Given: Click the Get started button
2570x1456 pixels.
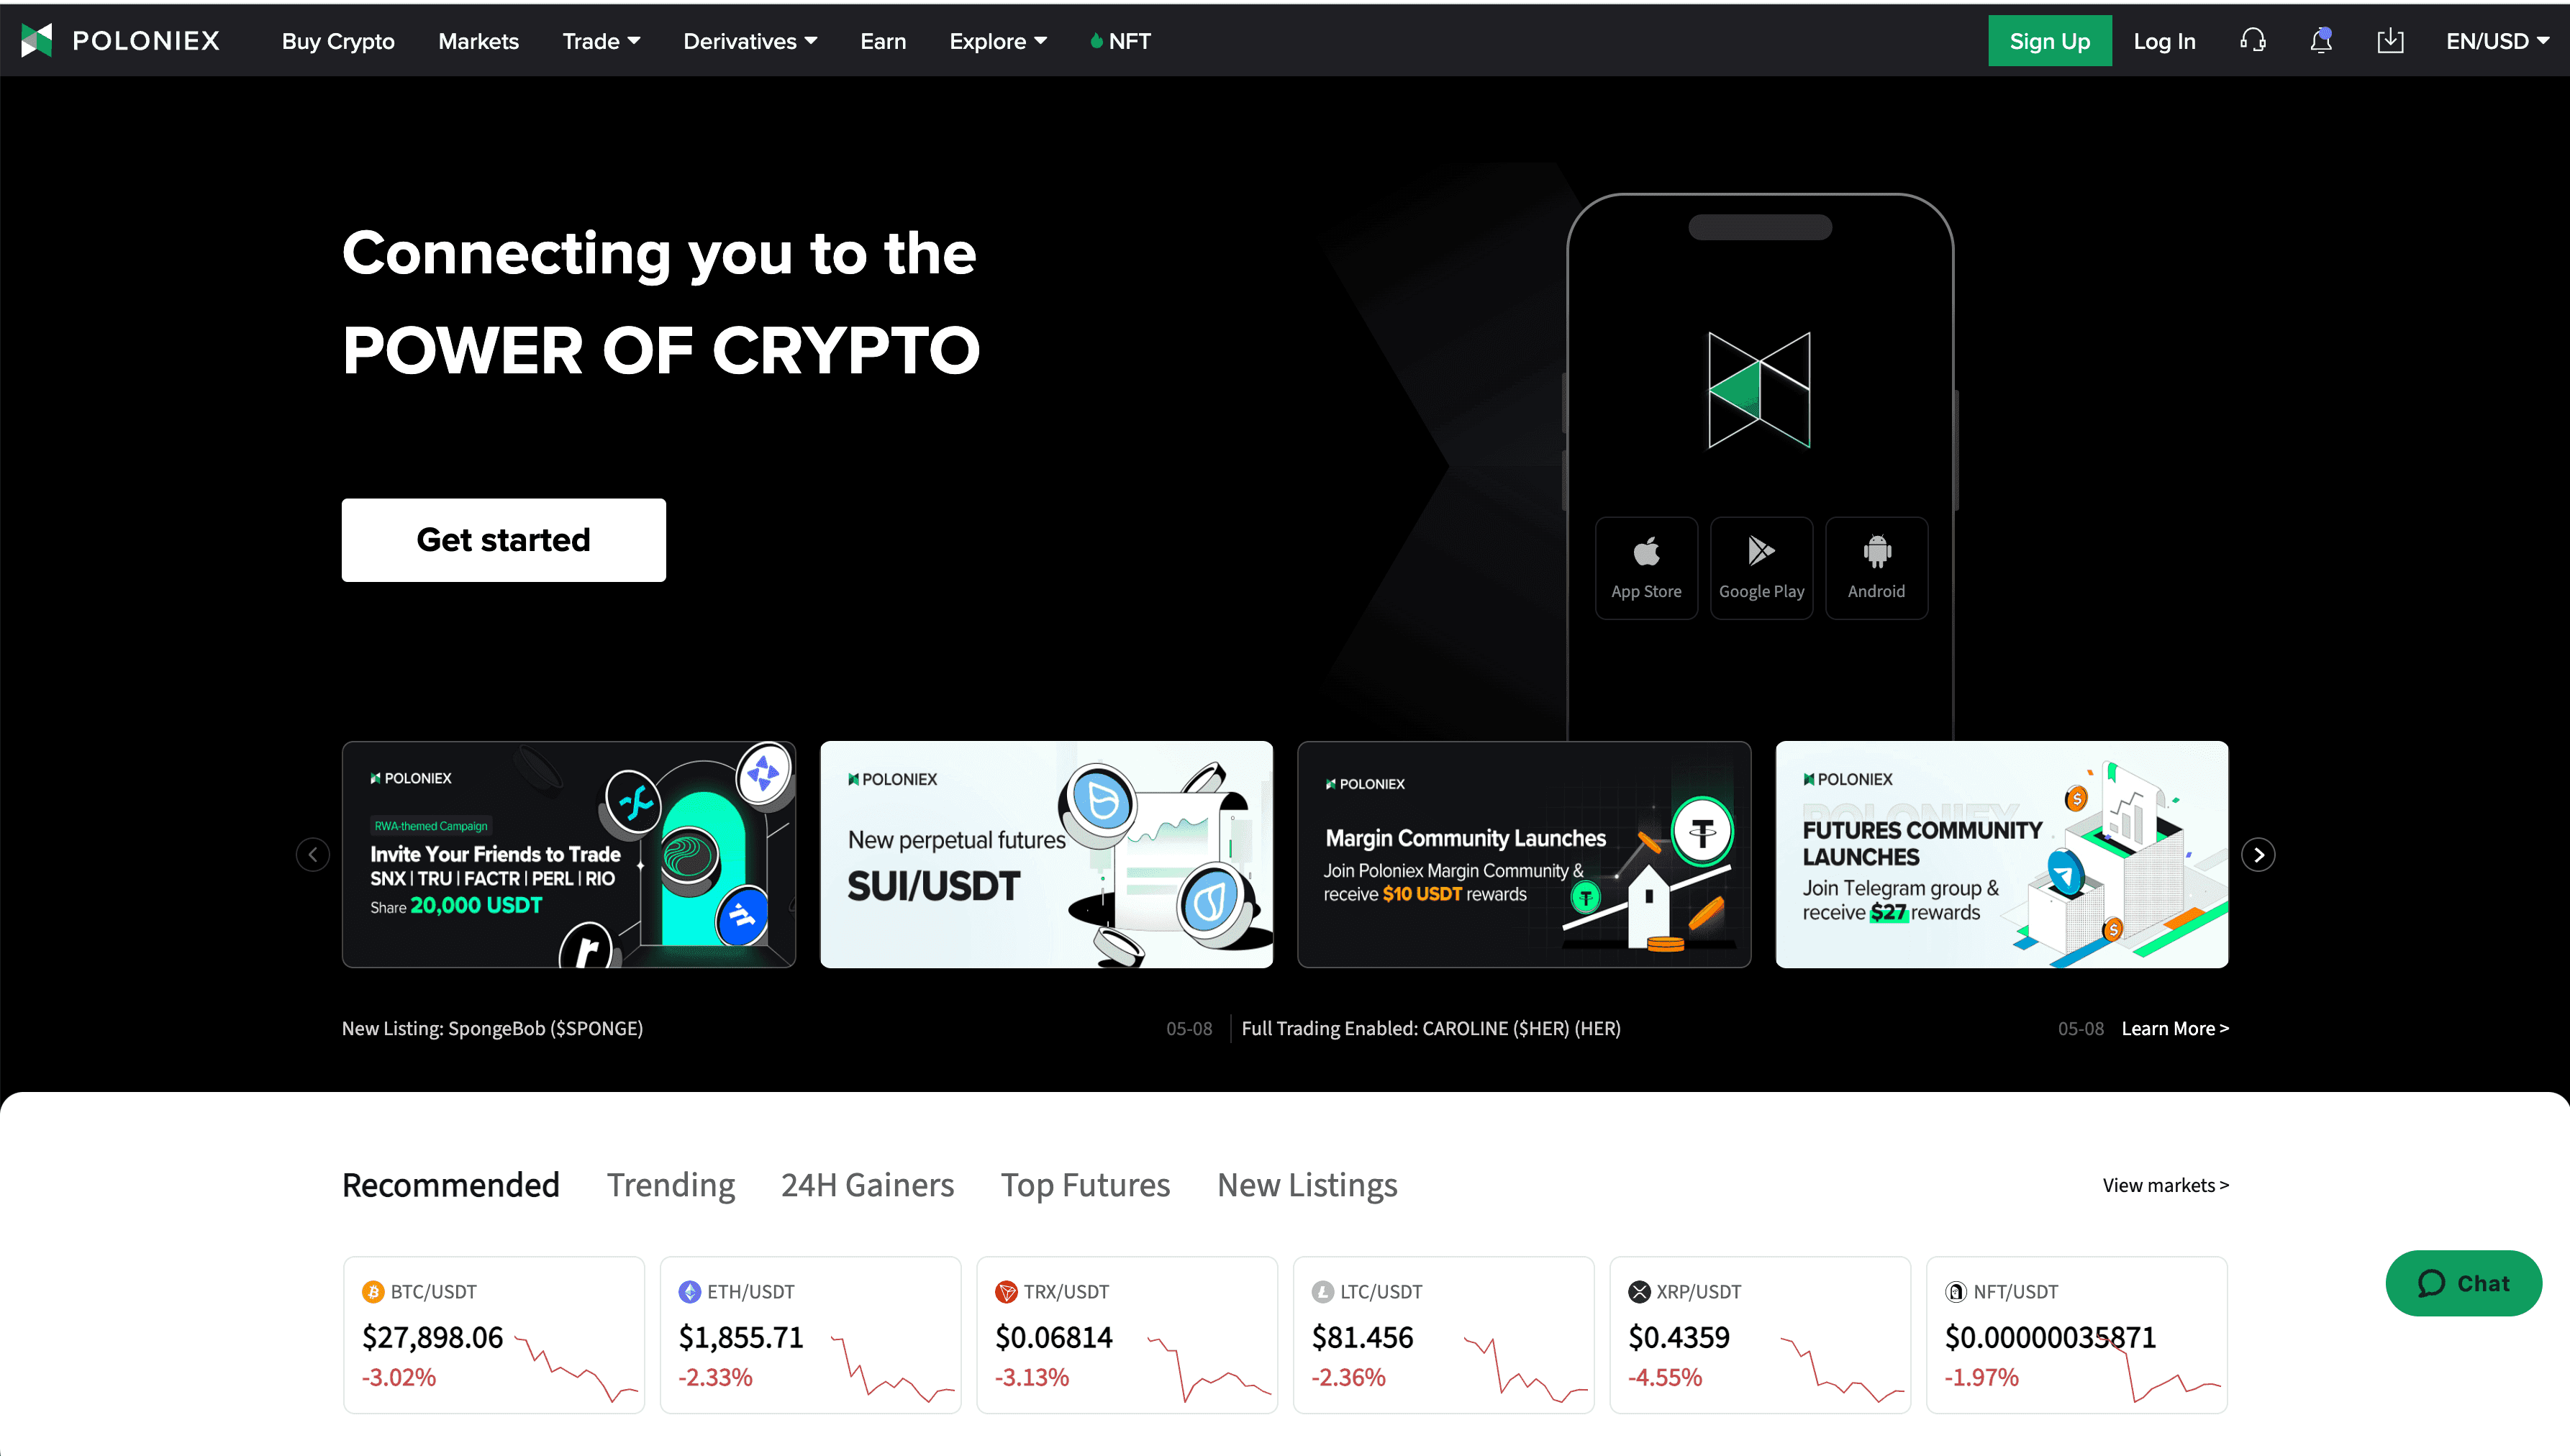Looking at the screenshot, I should coord(503,540).
